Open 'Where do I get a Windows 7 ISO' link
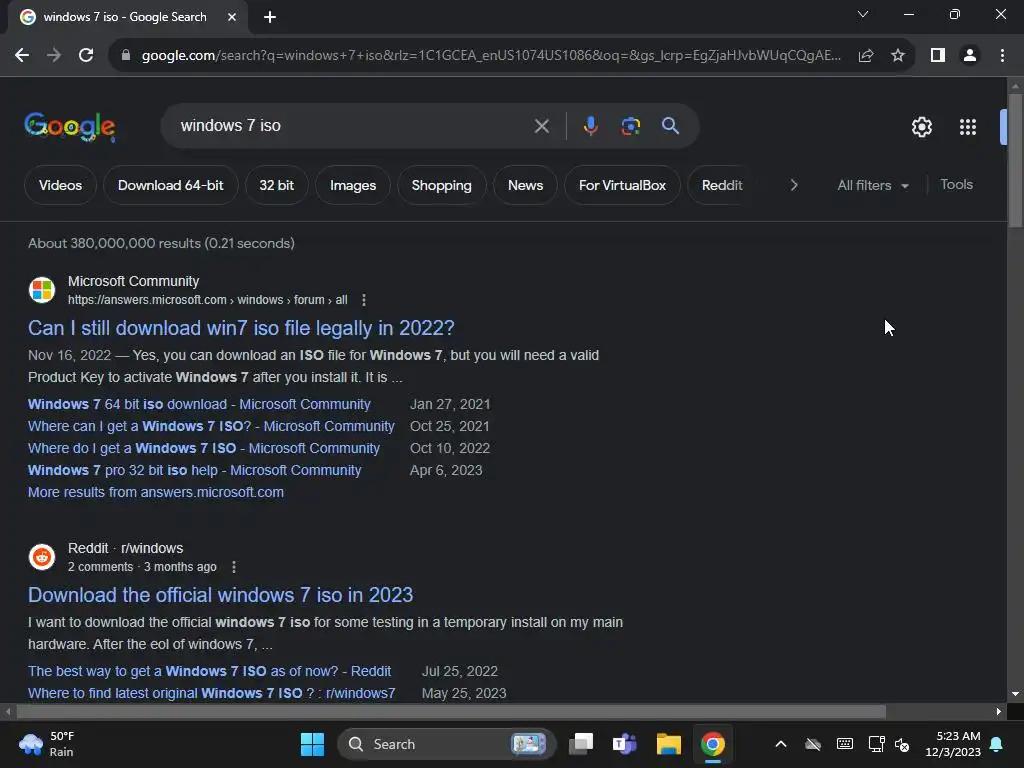The width and height of the screenshot is (1024, 768). pyautogui.click(x=204, y=448)
